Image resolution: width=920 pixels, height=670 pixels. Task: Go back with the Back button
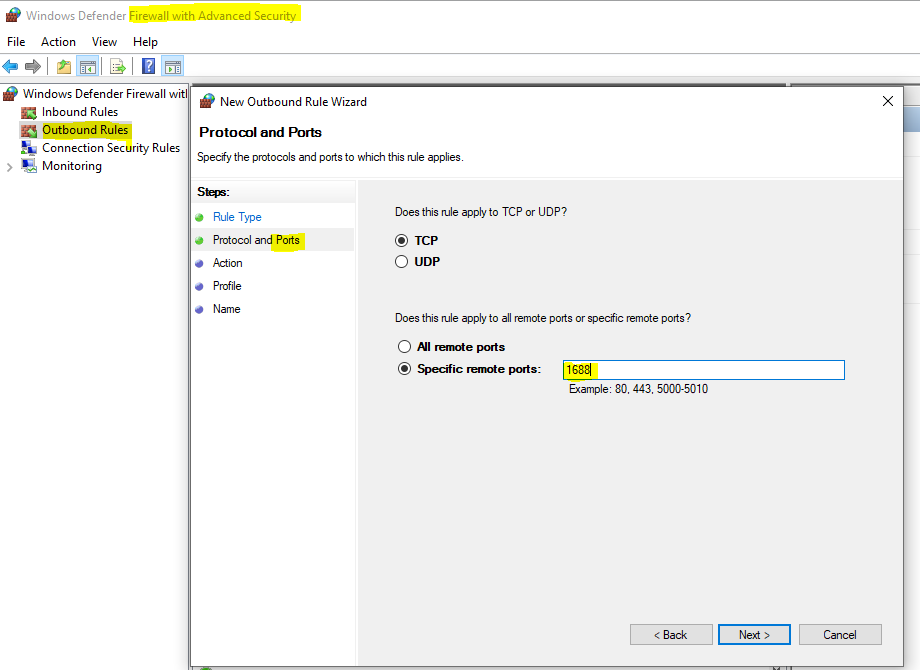point(671,635)
